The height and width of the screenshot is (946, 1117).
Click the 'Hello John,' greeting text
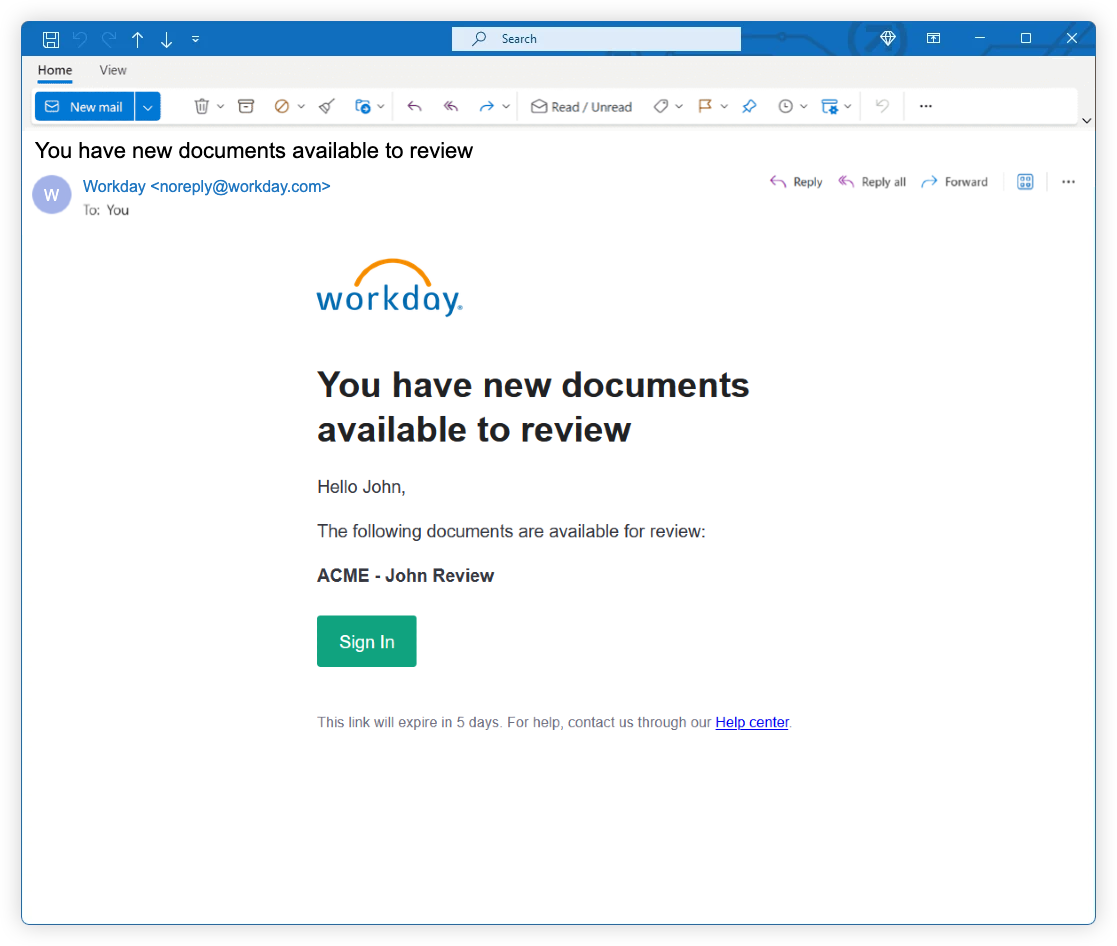(x=361, y=487)
